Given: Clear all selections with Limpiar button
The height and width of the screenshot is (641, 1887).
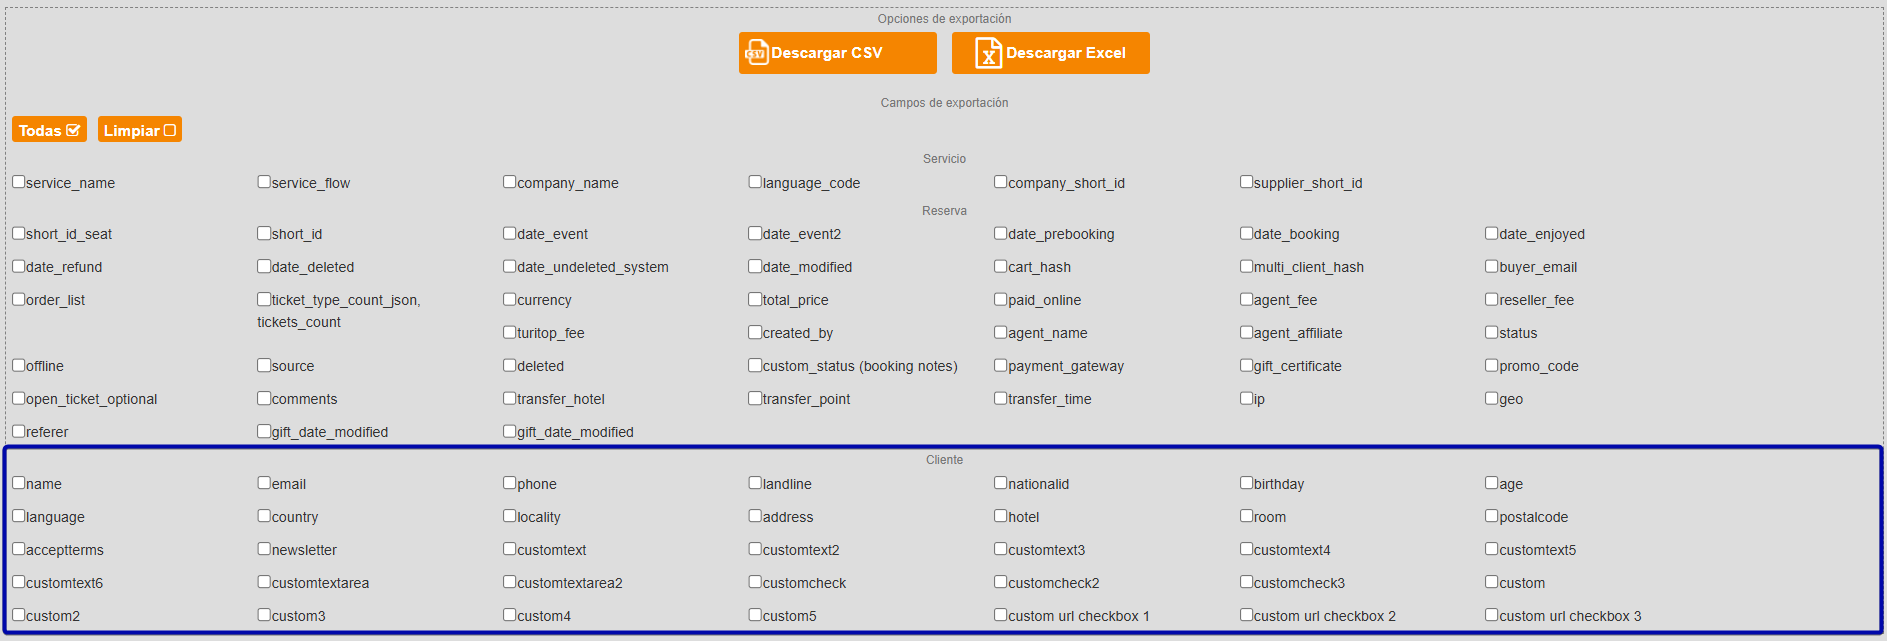Looking at the screenshot, I should click(x=139, y=130).
